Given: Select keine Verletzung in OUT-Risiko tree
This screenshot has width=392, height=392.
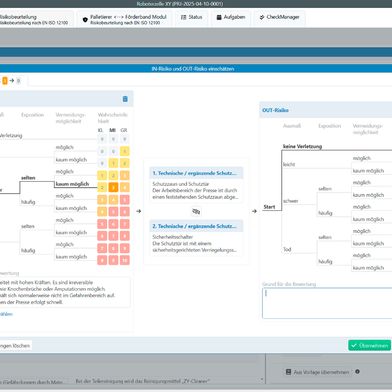Looking at the screenshot, I should 302,146.
